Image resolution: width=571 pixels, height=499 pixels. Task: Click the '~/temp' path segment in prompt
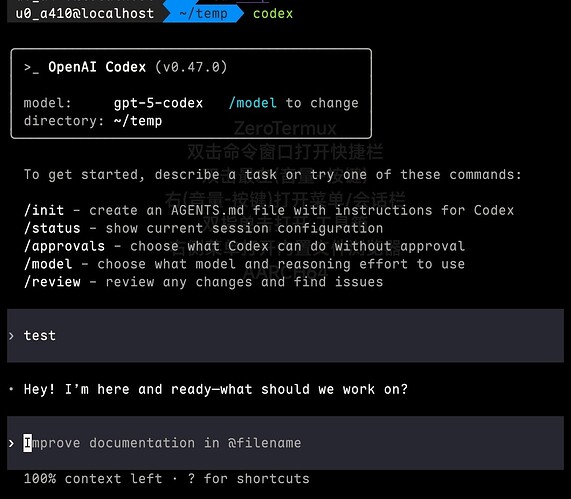(203, 13)
